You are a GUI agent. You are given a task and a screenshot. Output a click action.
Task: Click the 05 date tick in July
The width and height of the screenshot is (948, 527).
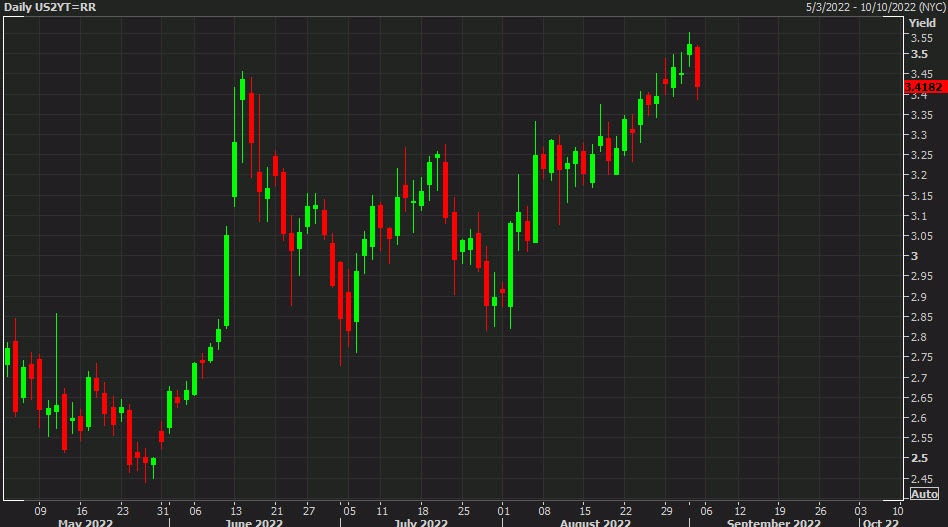349,511
